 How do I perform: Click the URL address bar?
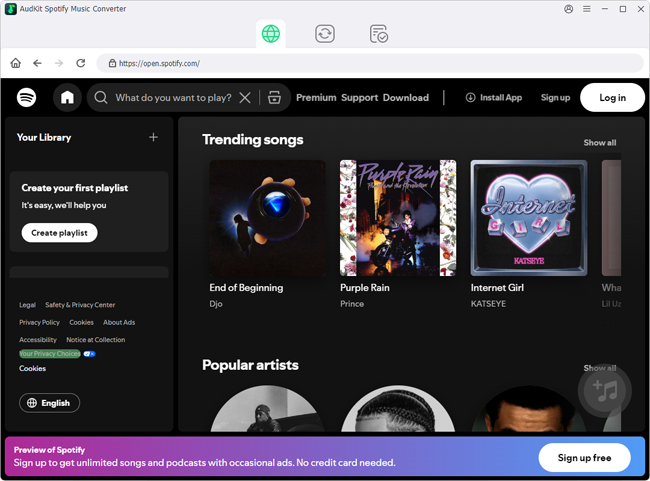(370, 63)
